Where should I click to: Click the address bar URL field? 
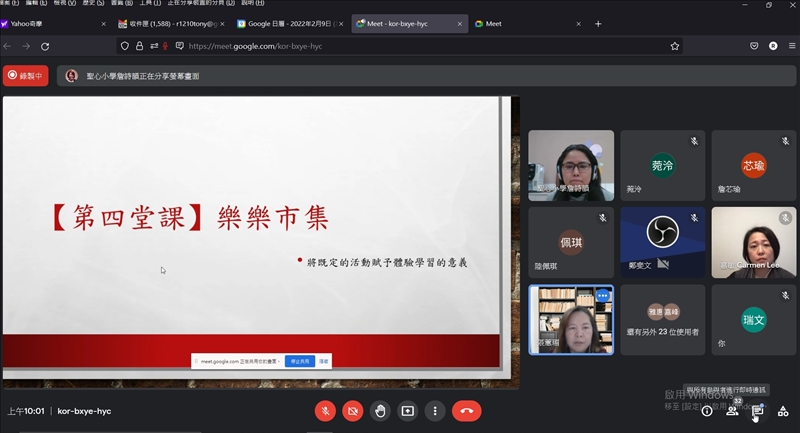coord(400,46)
